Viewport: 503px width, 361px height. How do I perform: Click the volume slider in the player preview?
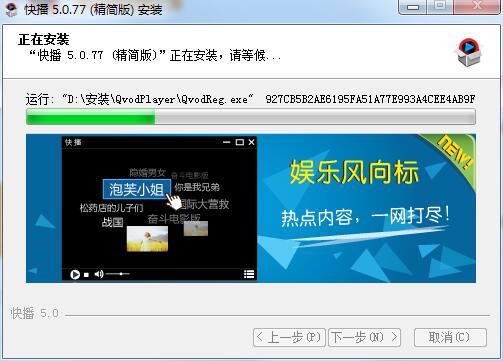point(118,274)
